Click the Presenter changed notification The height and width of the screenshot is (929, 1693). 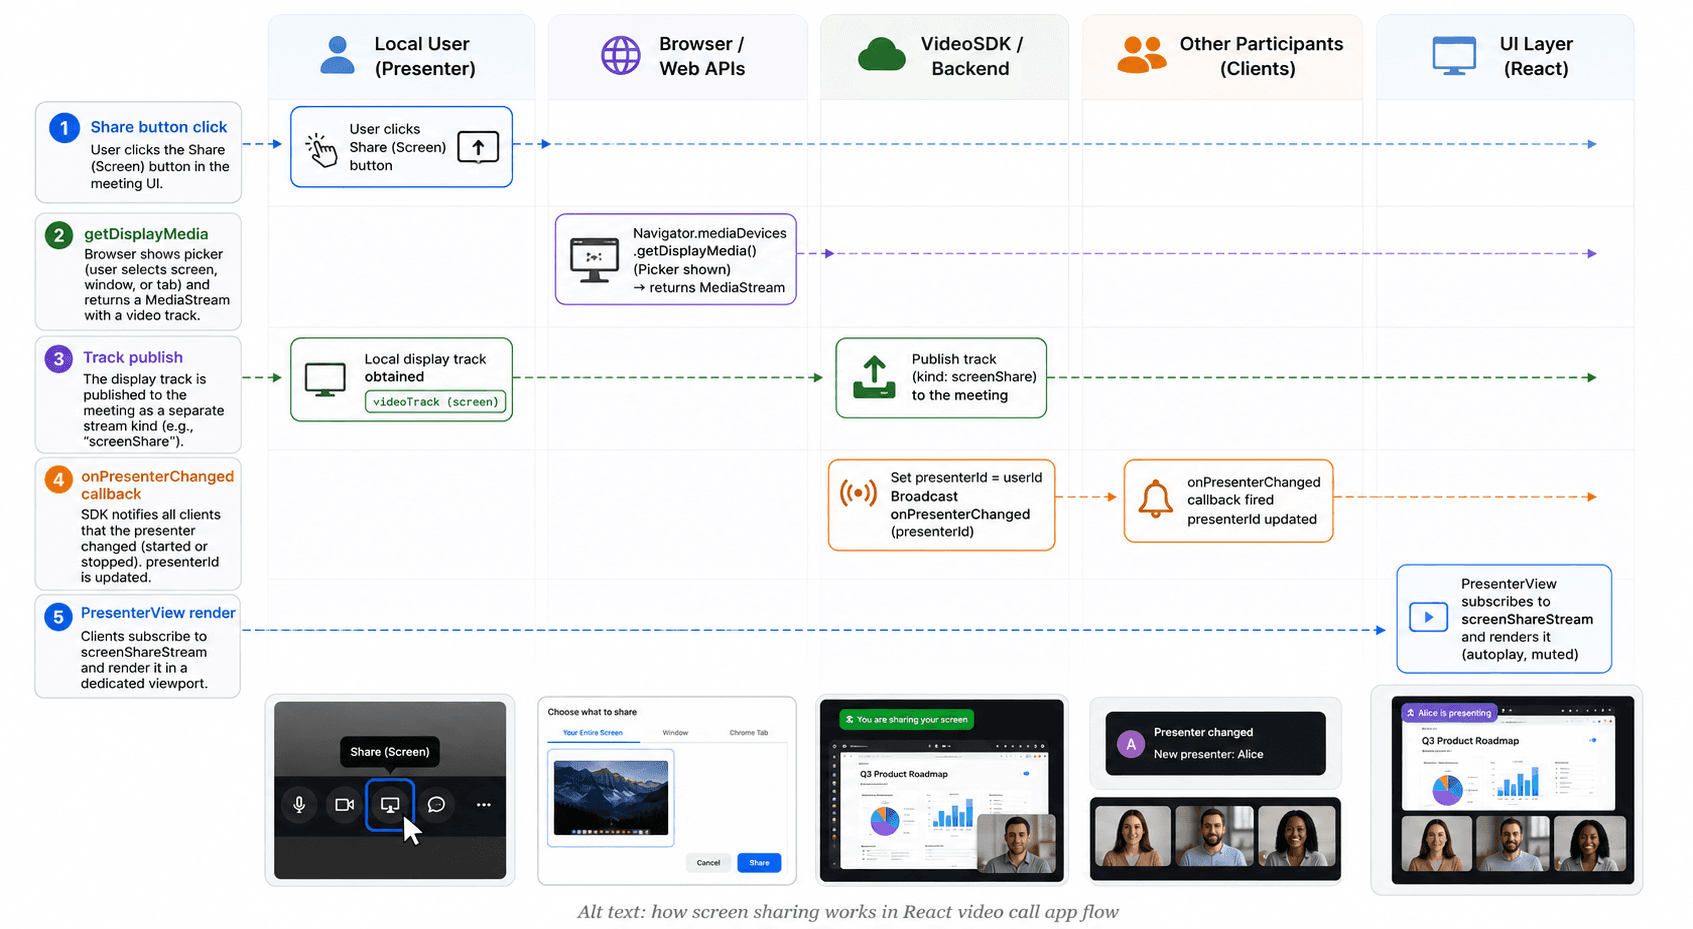(x=1215, y=743)
